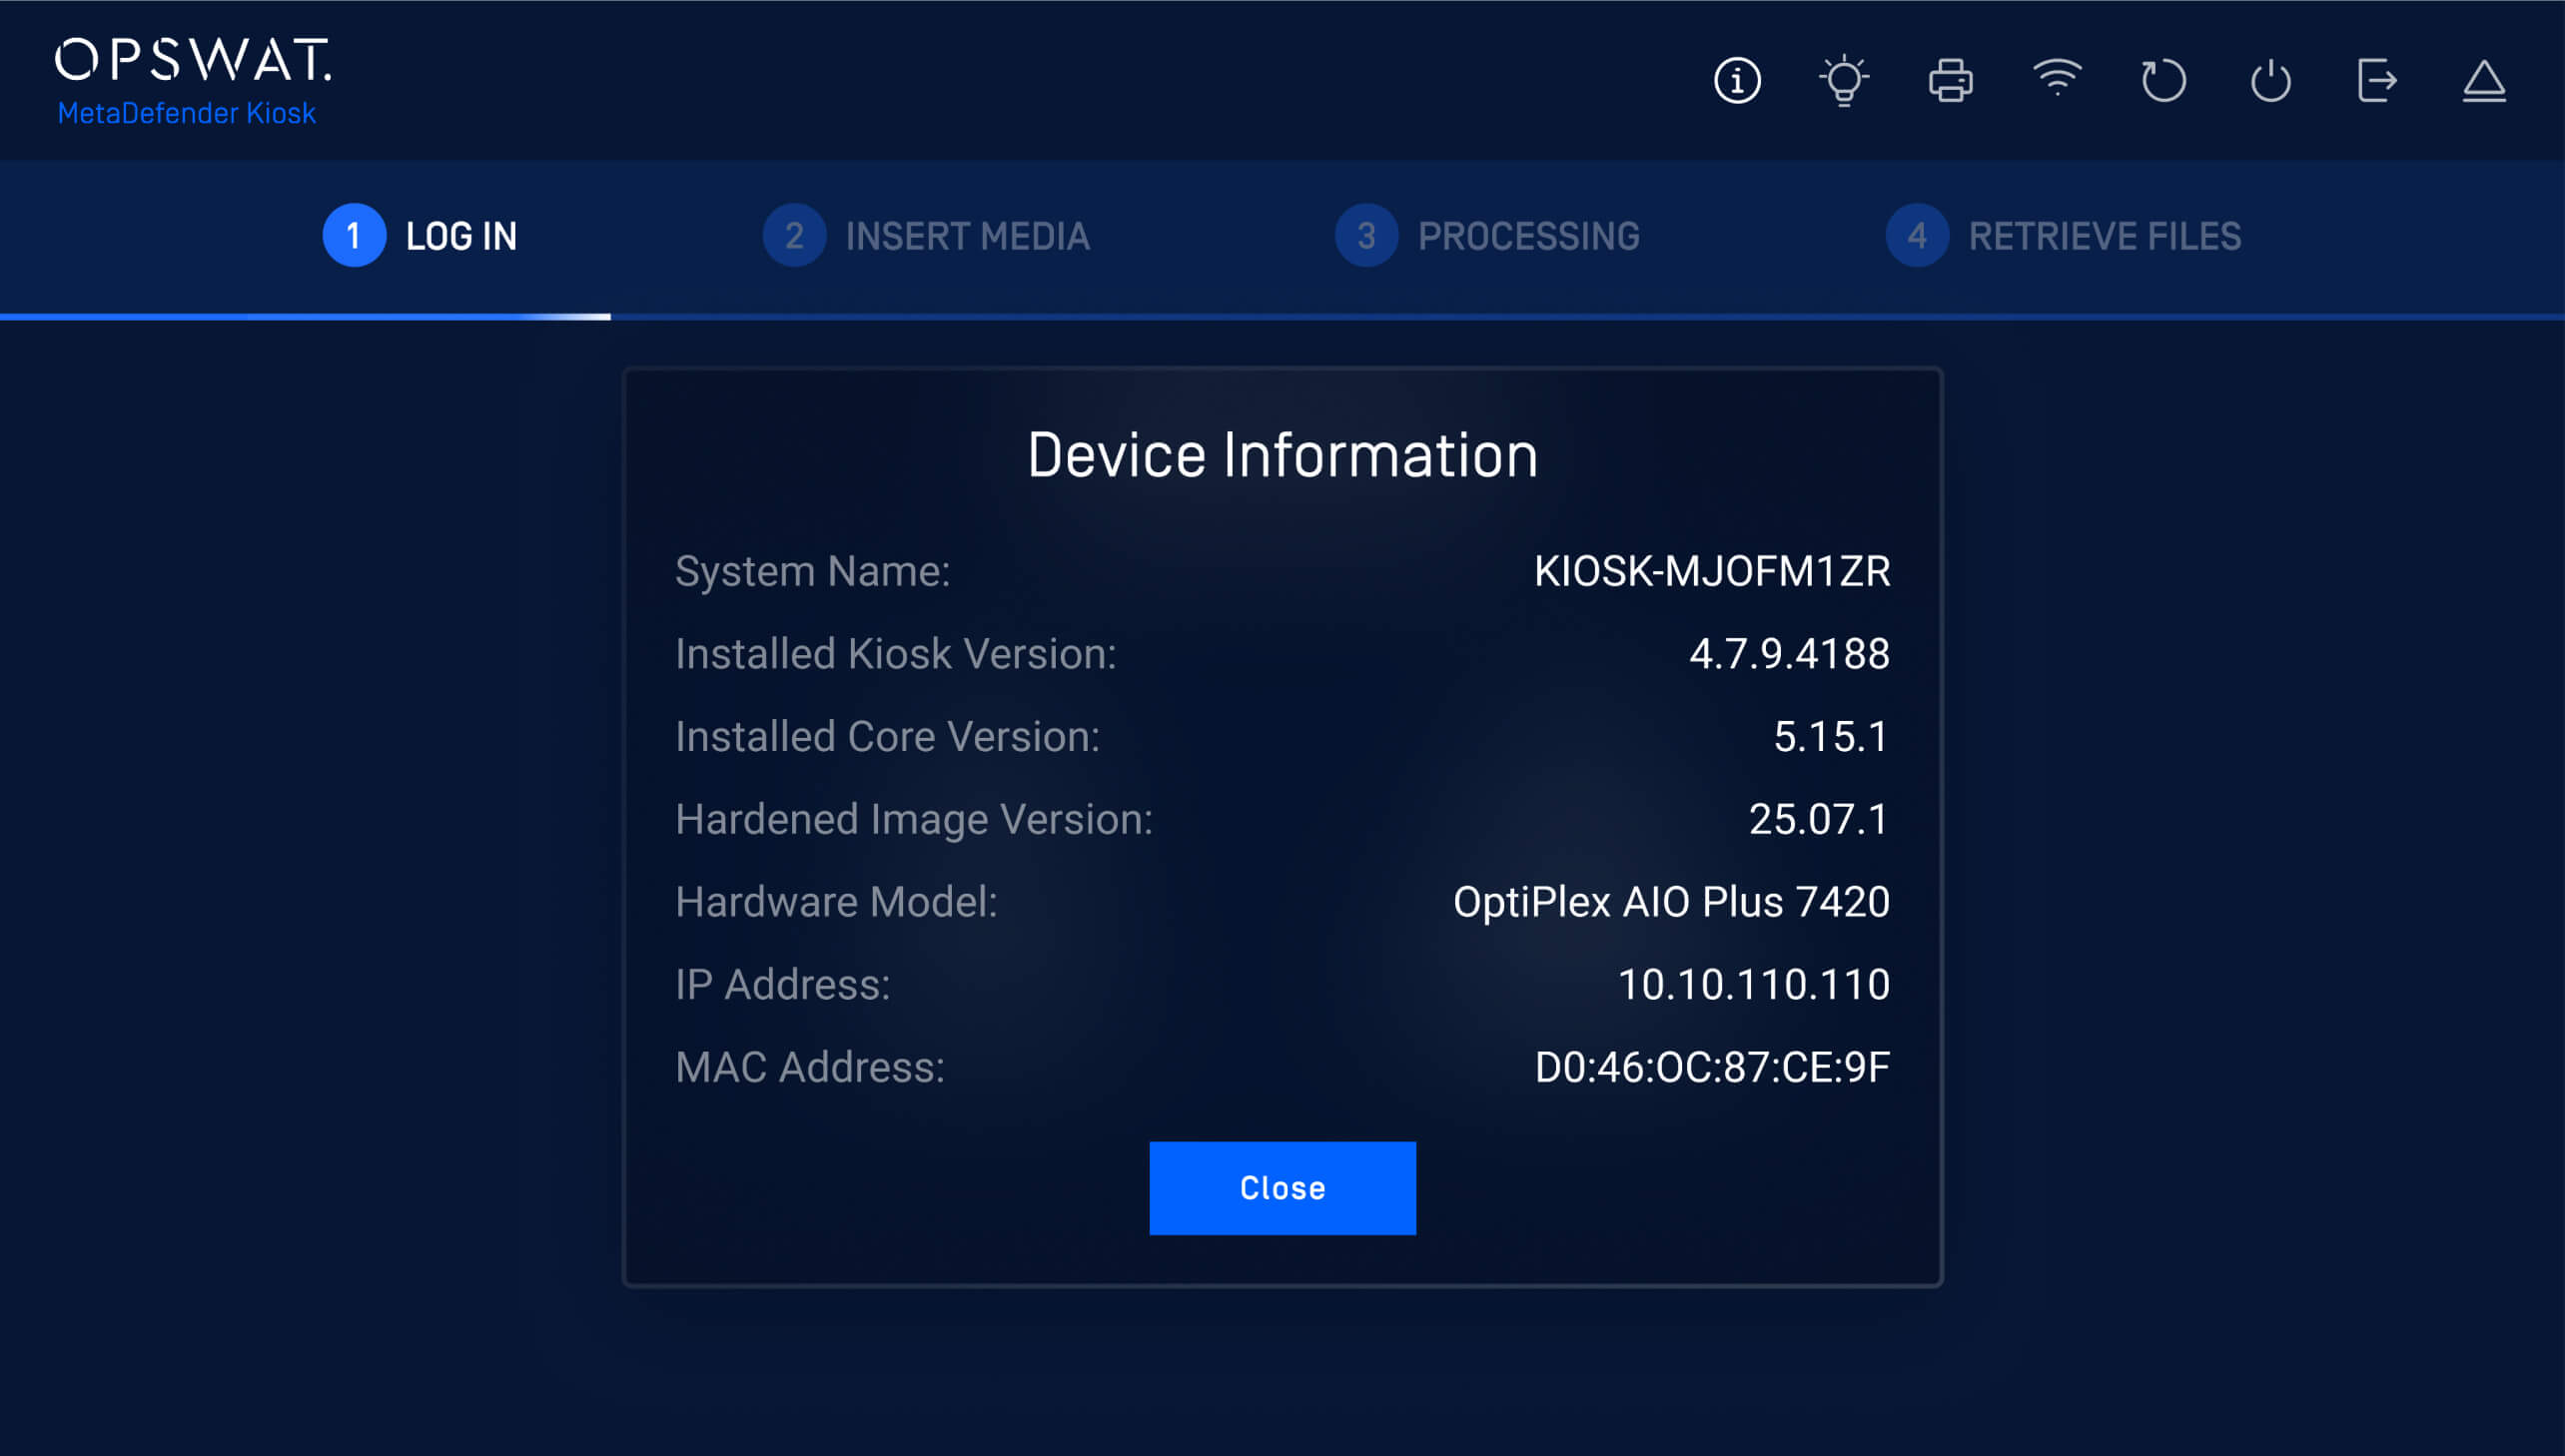Viewport: 2565px width, 1456px height.
Task: Close the Device Information dialog
Action: click(1283, 1187)
